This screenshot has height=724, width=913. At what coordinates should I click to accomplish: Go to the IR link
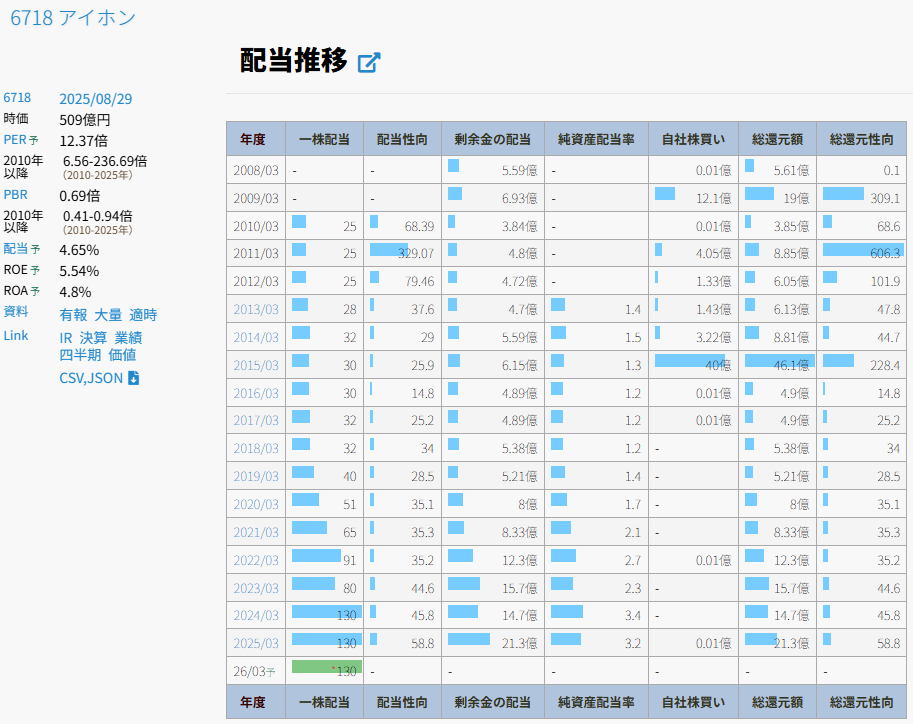66,338
